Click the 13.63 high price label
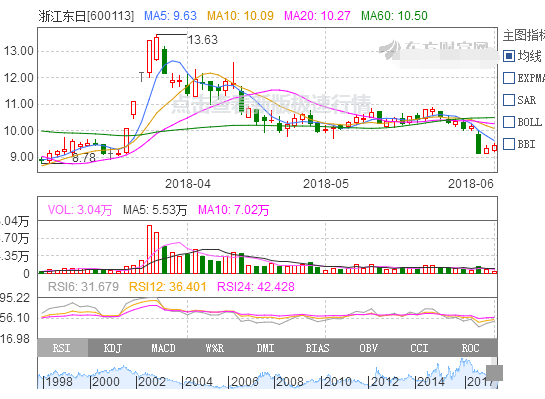Image resolution: width=545 pixels, height=399 pixels. [x=203, y=40]
